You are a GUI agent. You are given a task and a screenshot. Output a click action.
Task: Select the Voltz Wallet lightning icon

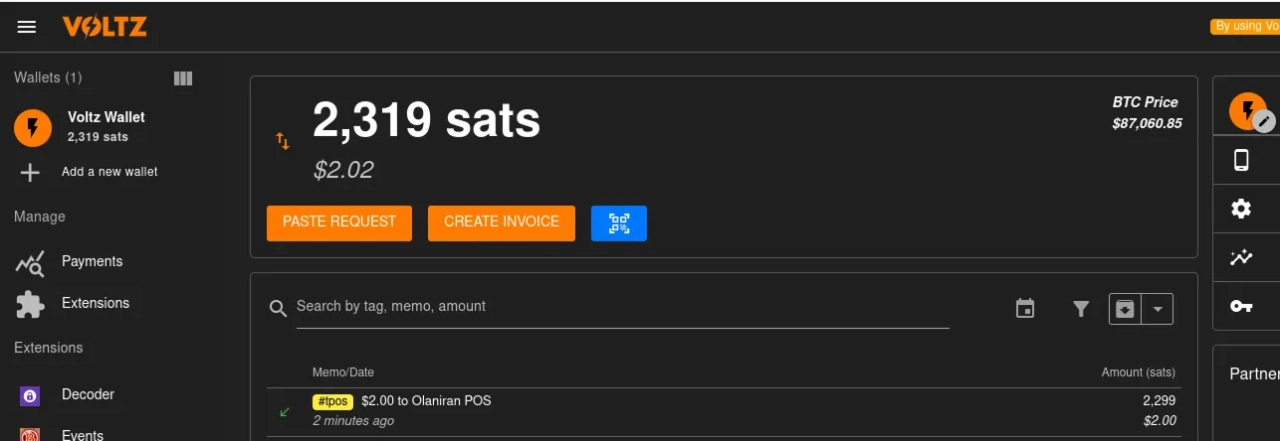33,127
